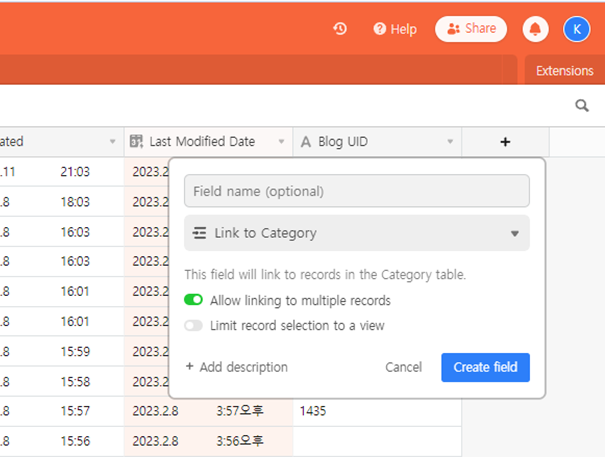The height and width of the screenshot is (457, 605).
Task: Click the Blog UID column header
Action: pyautogui.click(x=377, y=142)
